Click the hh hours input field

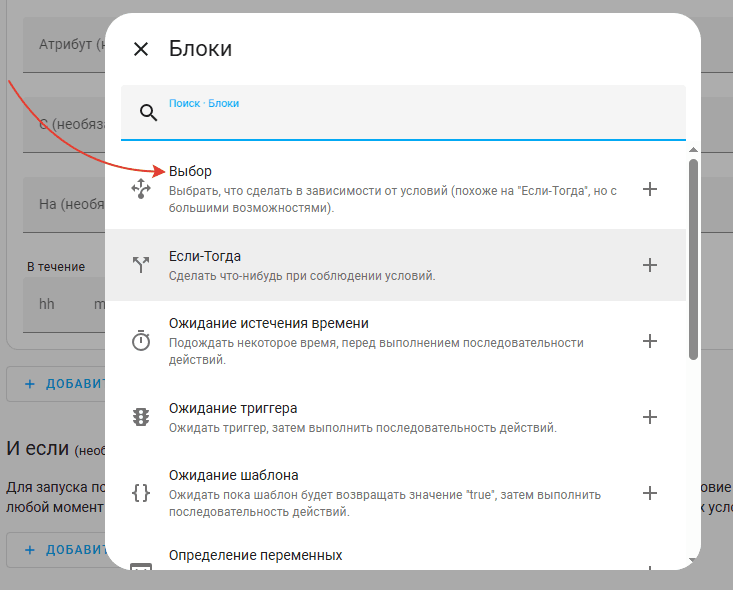tap(47, 304)
